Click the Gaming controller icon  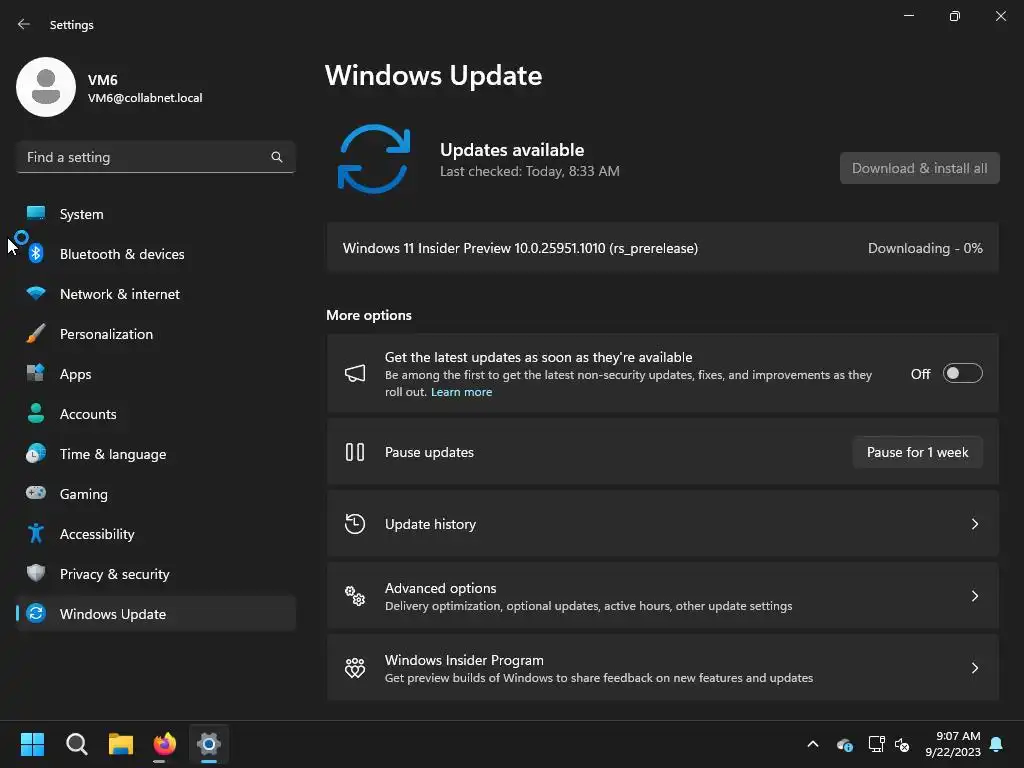pyautogui.click(x=36, y=493)
